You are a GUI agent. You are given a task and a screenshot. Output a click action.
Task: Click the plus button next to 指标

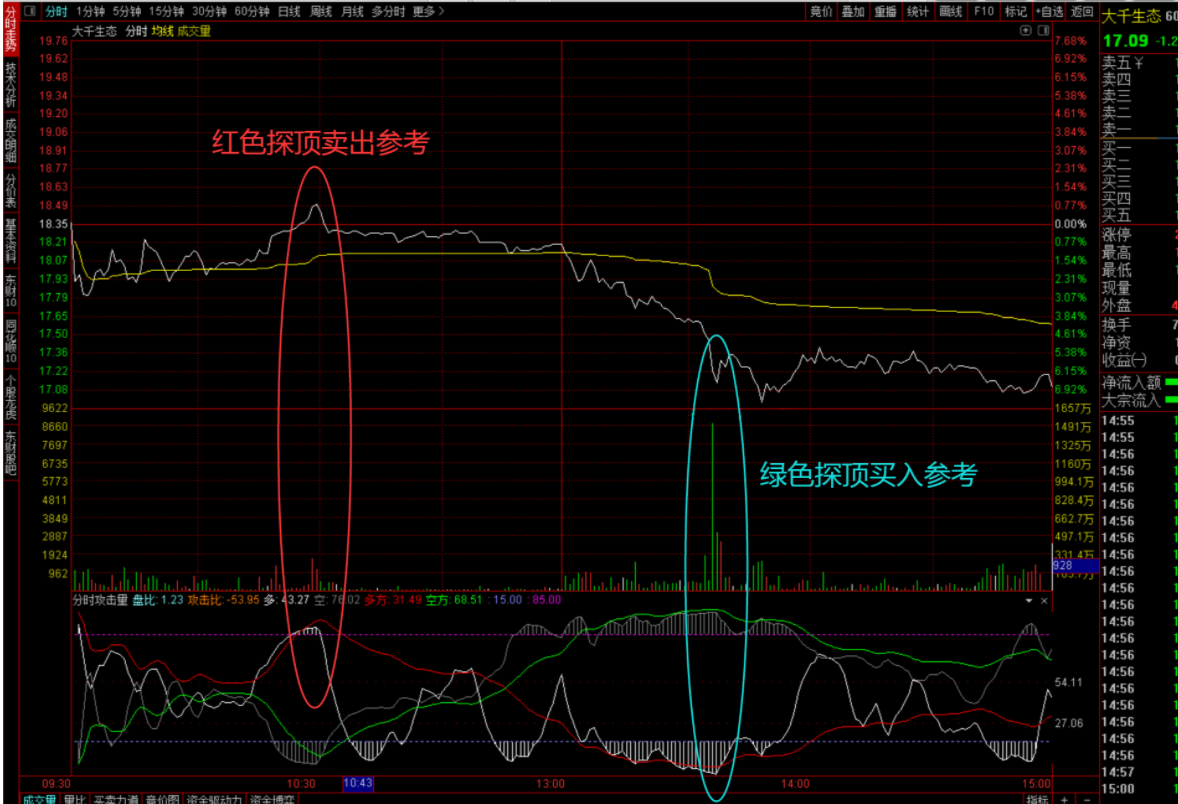1065,799
